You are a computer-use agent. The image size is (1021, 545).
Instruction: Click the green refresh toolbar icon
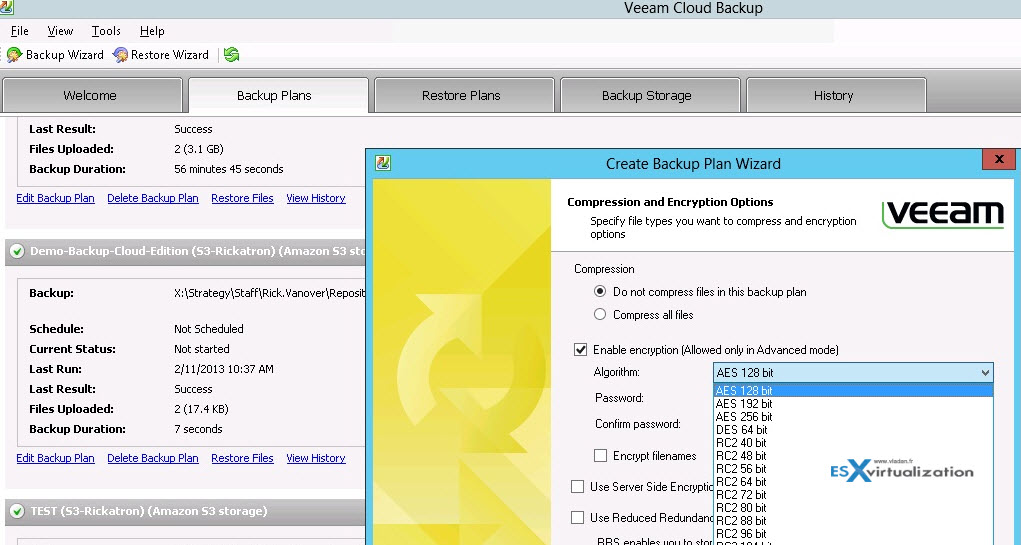[231, 55]
